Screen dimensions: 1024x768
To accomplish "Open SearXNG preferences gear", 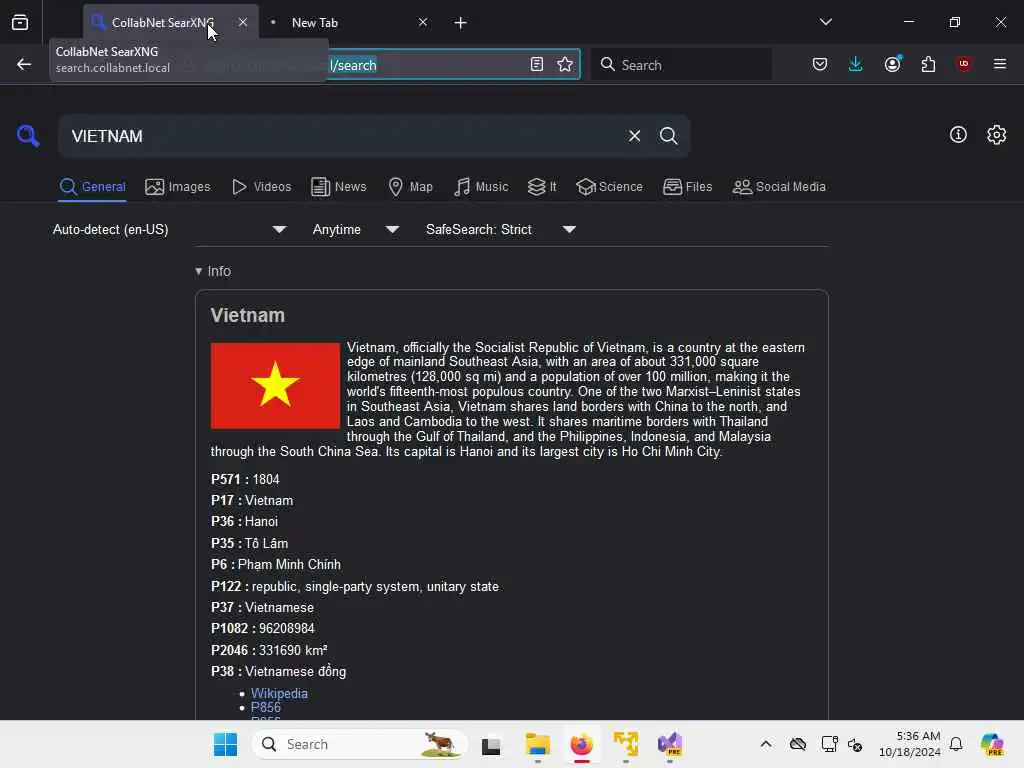I will tap(997, 135).
